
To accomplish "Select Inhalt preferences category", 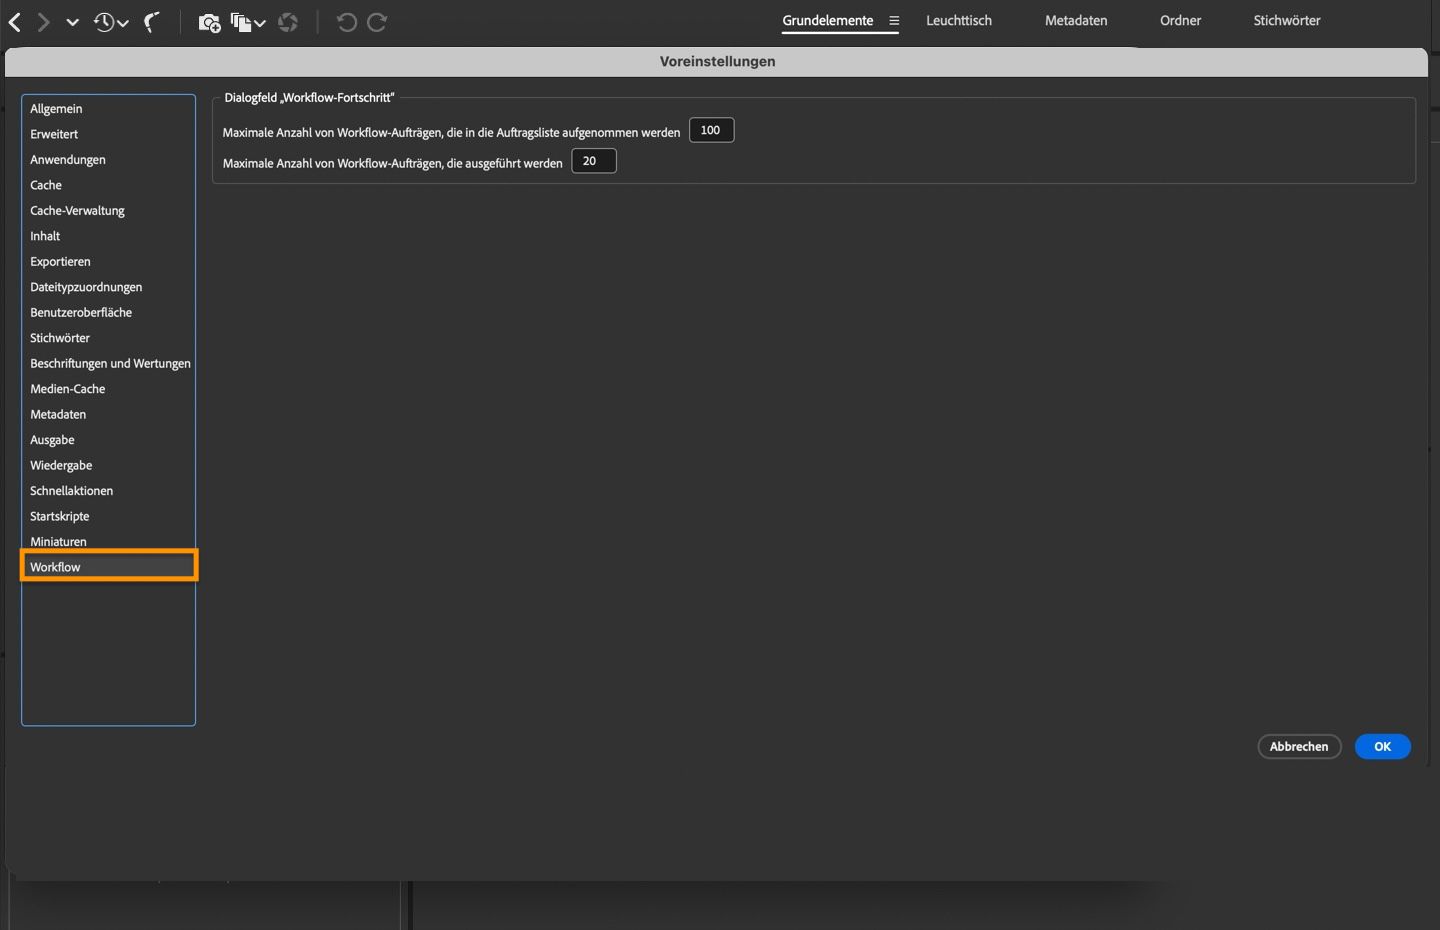I will pyautogui.click(x=108, y=236).
